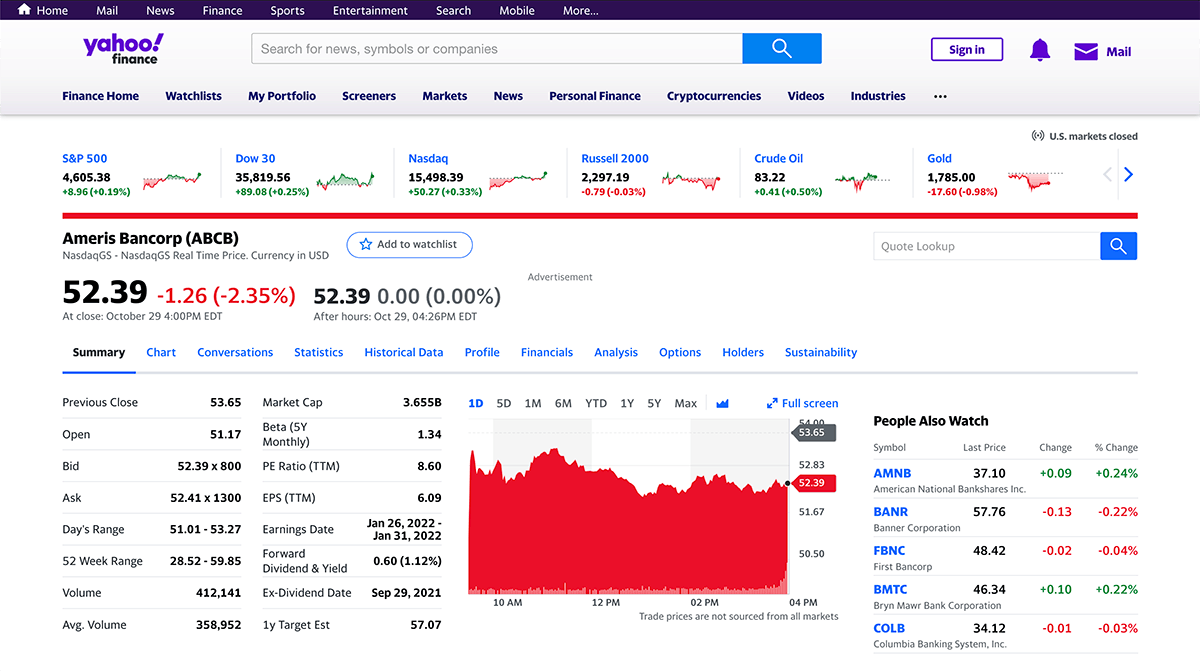Image resolution: width=1200 pixels, height=671 pixels.
Task: Expand chart with Full screen
Action: click(802, 403)
